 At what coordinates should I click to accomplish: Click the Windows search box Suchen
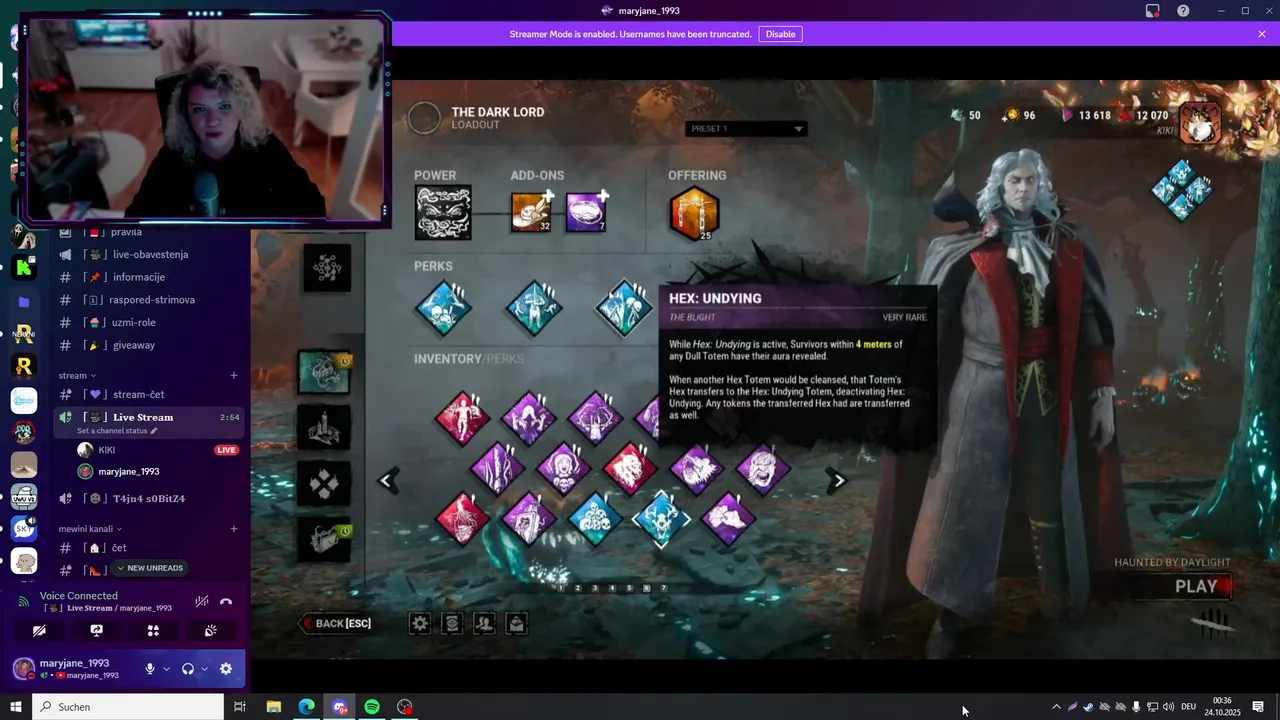click(128, 707)
